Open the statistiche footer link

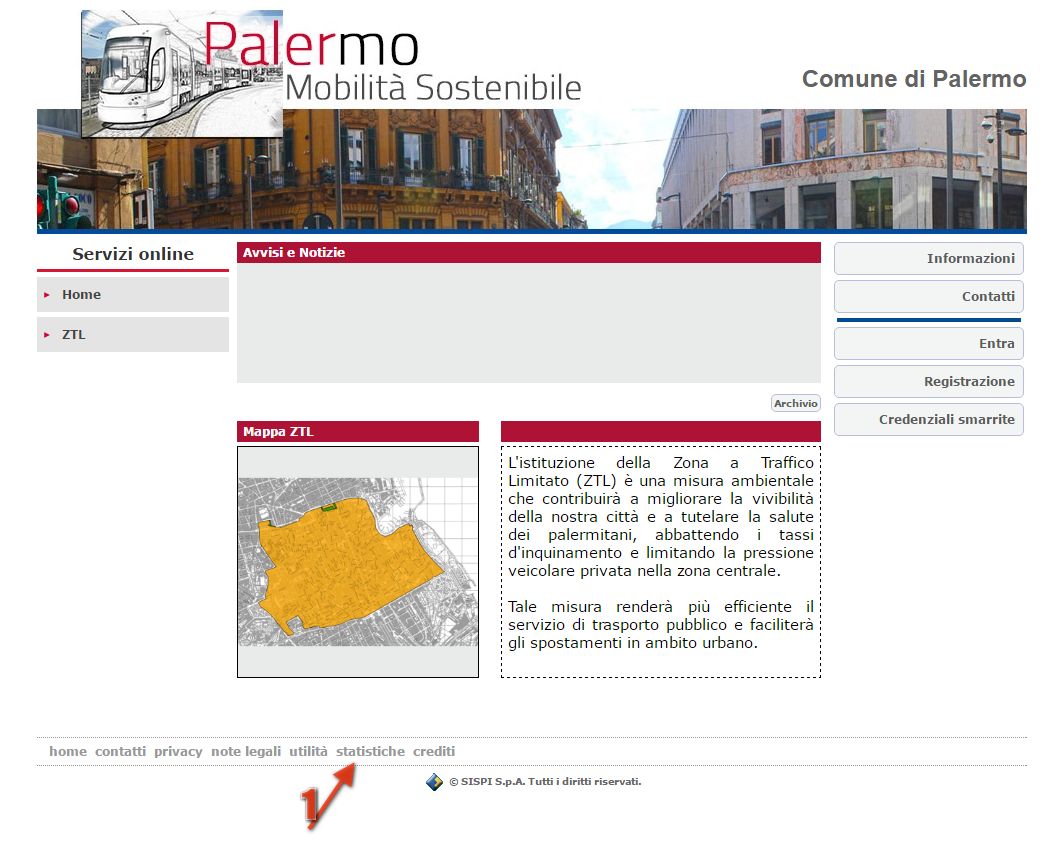click(370, 751)
